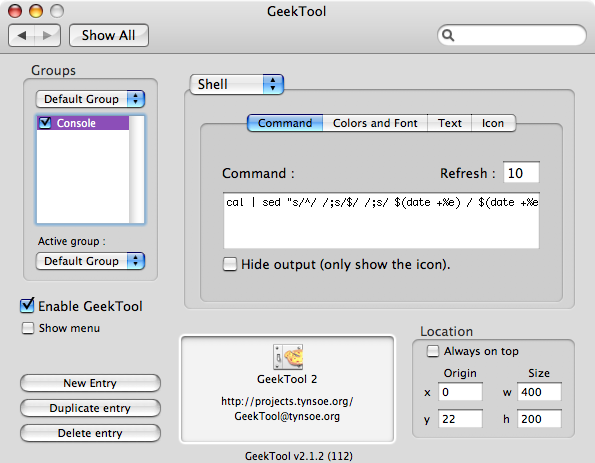The height and width of the screenshot is (463, 595).
Task: Open the http://projects.tynsoe.org/ link
Action: pyautogui.click(x=287, y=401)
